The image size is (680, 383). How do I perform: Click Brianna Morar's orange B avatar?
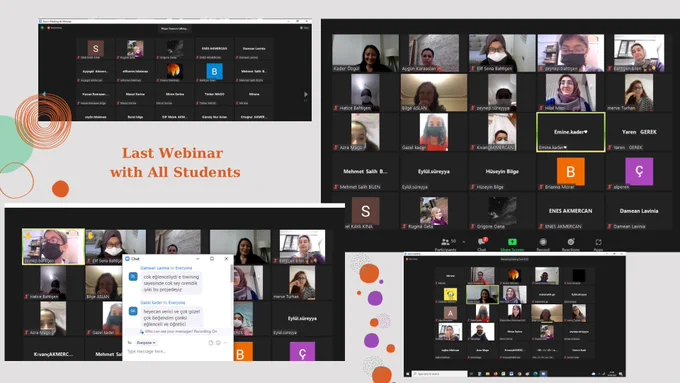coord(571,171)
